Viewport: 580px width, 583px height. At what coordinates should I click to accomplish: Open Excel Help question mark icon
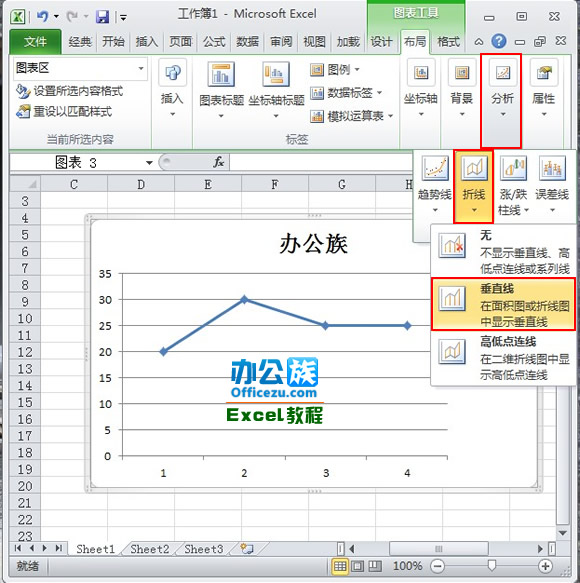click(x=499, y=41)
